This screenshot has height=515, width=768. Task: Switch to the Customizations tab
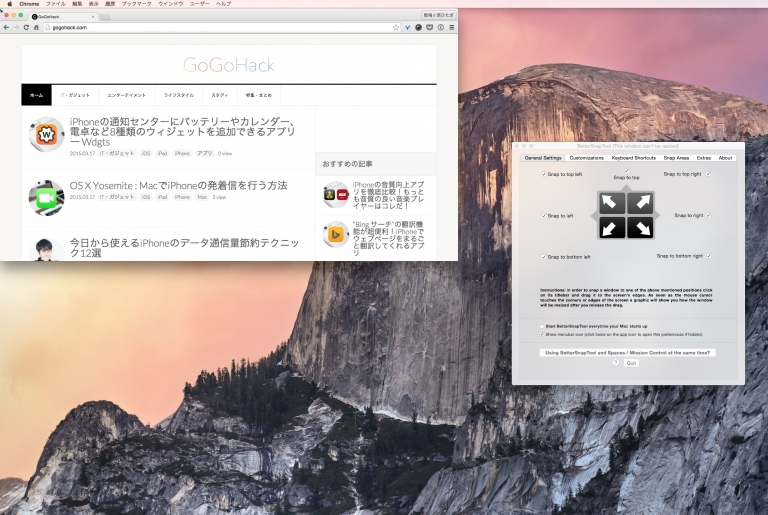[x=586, y=158]
